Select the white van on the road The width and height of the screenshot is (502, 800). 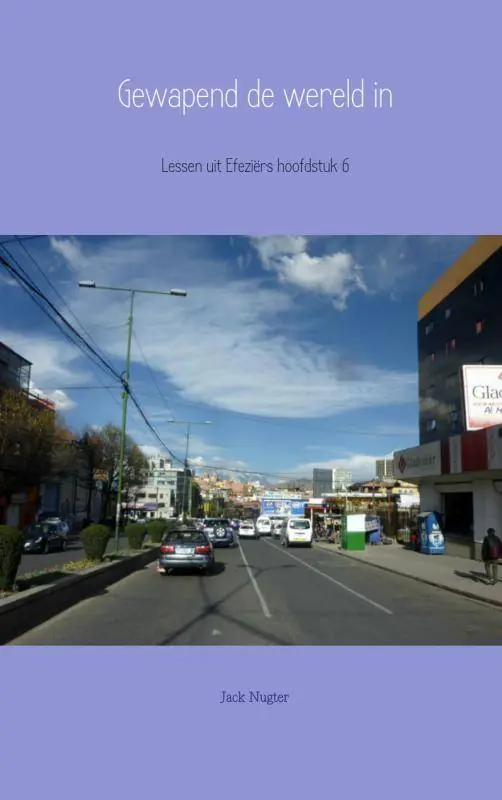(296, 532)
